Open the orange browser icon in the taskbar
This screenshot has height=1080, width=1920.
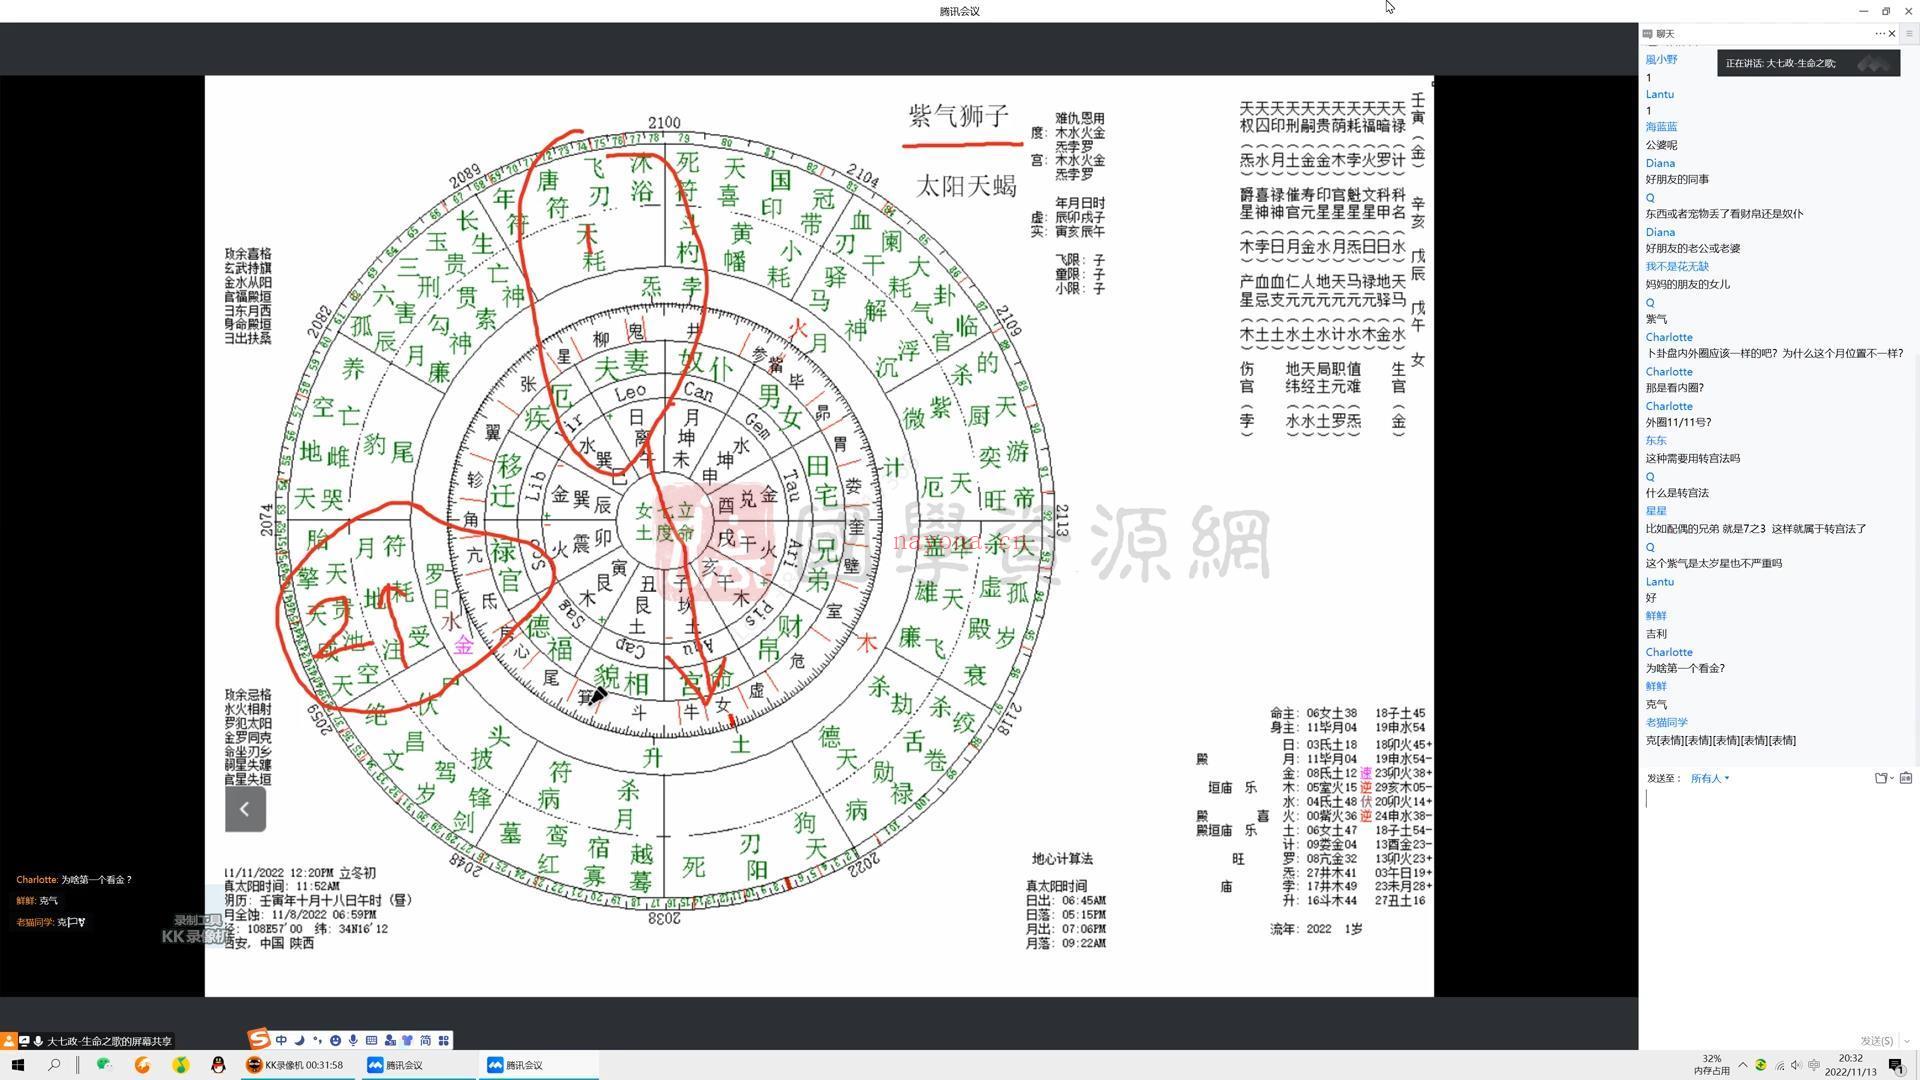(142, 1065)
